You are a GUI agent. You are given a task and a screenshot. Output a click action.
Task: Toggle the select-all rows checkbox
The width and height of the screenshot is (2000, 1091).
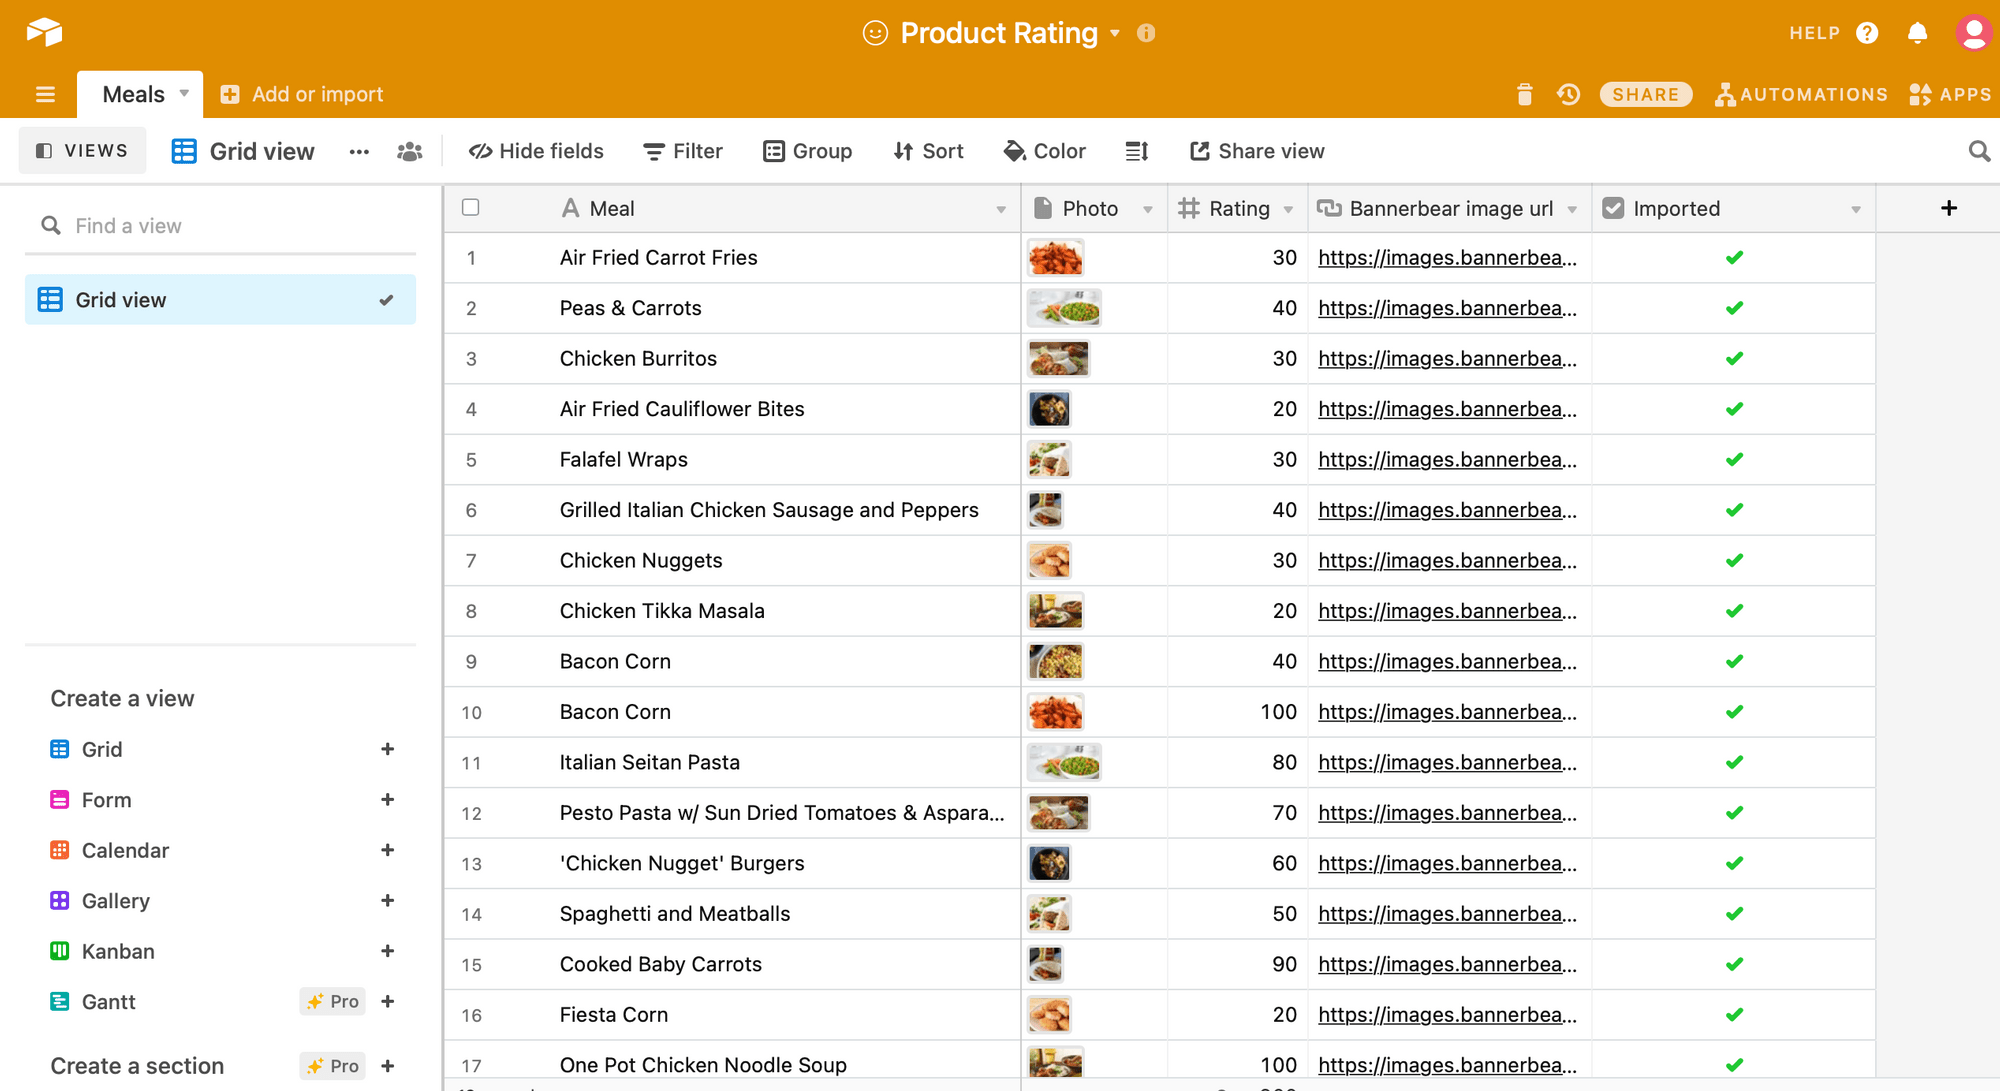coord(471,207)
